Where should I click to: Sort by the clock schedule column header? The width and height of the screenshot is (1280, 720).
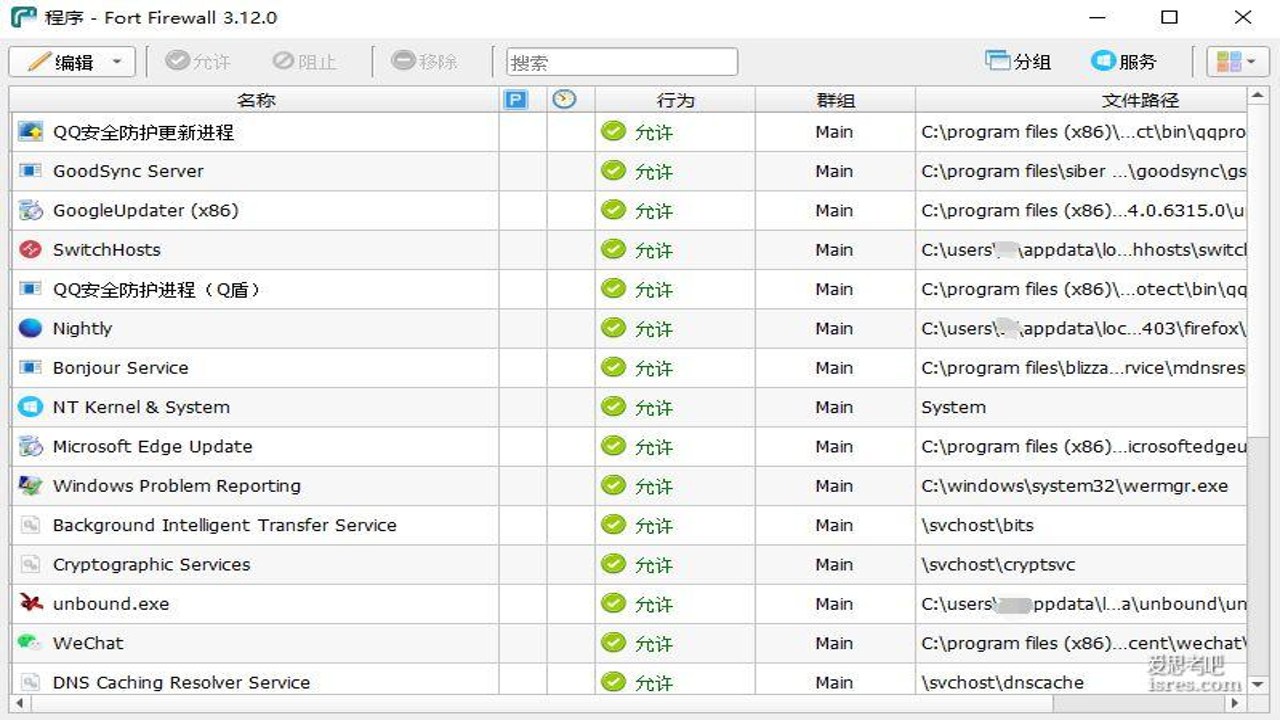[x=565, y=100]
